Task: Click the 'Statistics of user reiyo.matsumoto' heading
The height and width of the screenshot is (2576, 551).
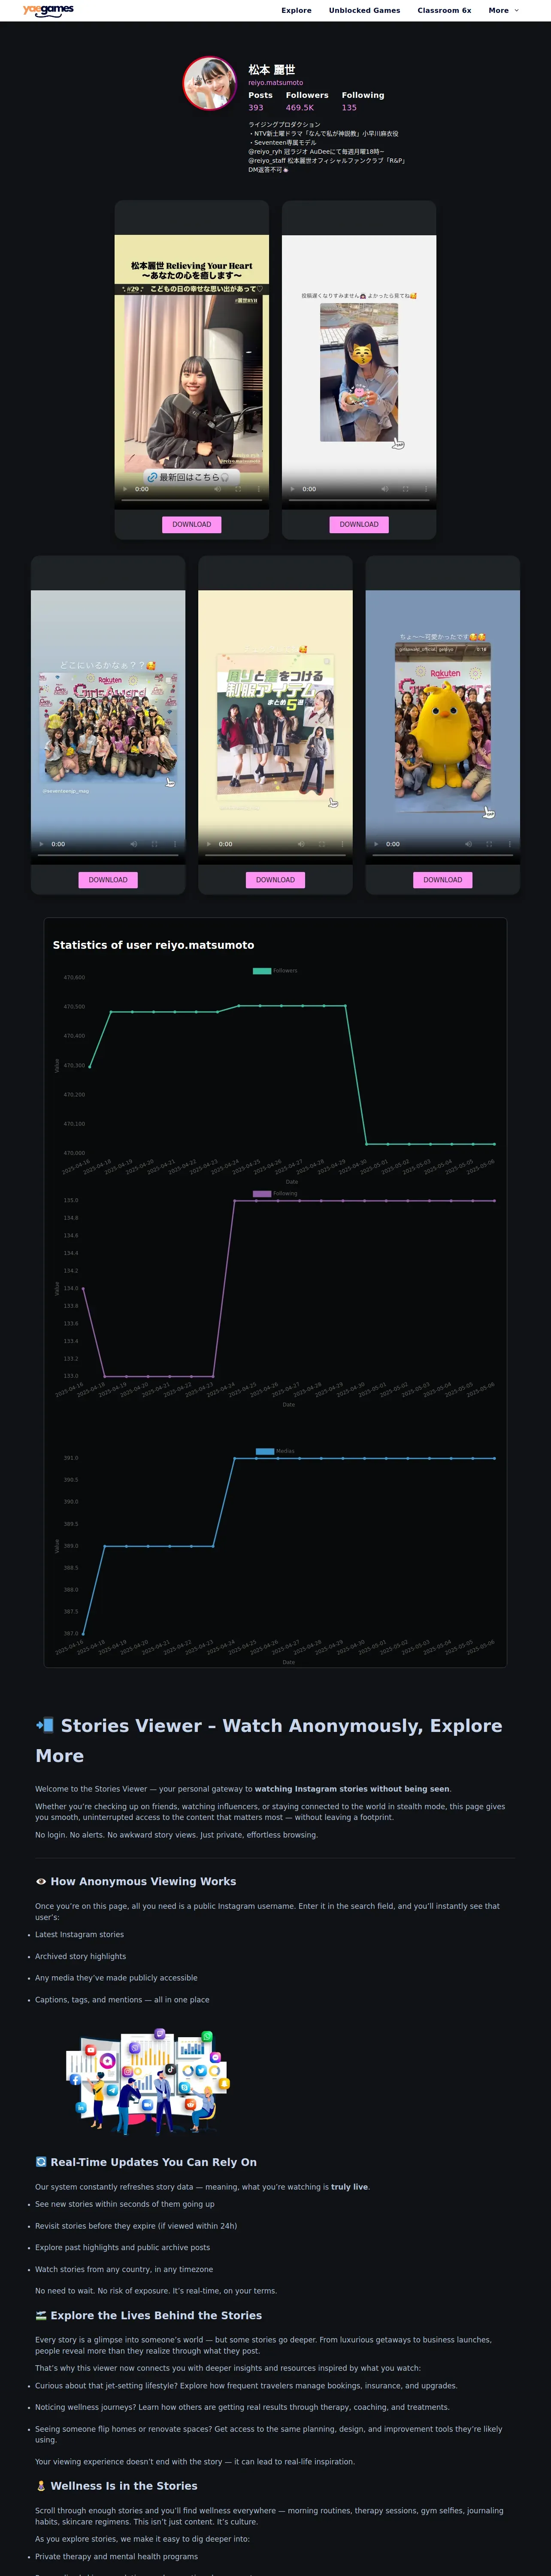Action: click(153, 945)
